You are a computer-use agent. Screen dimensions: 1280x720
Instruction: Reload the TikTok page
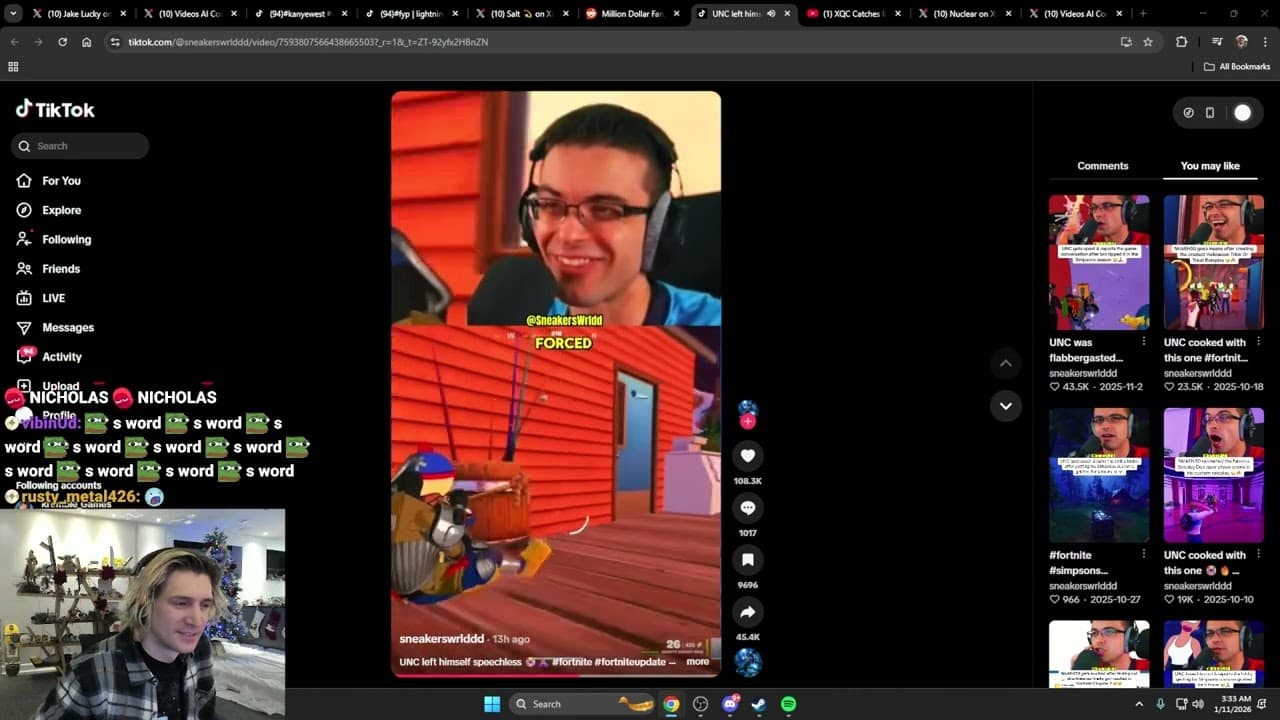pos(62,42)
